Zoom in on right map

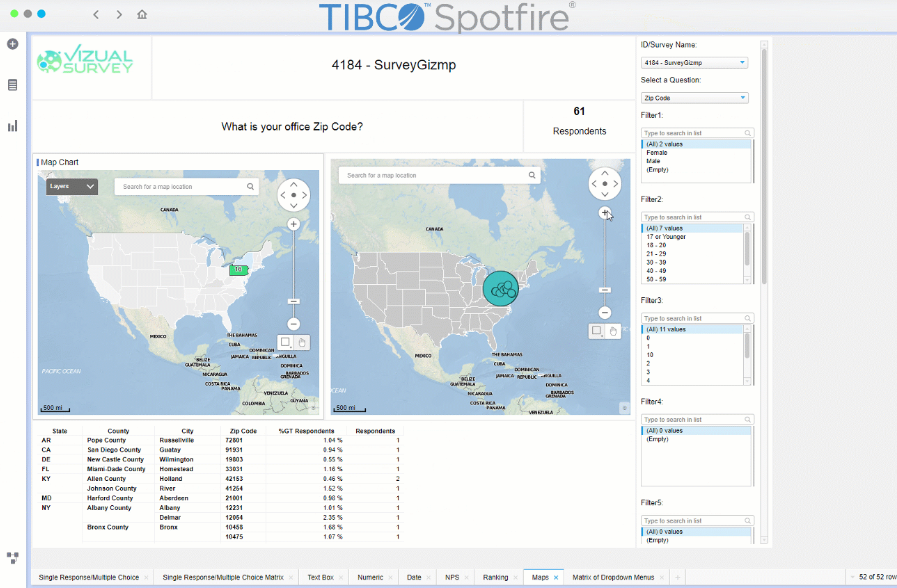605,213
